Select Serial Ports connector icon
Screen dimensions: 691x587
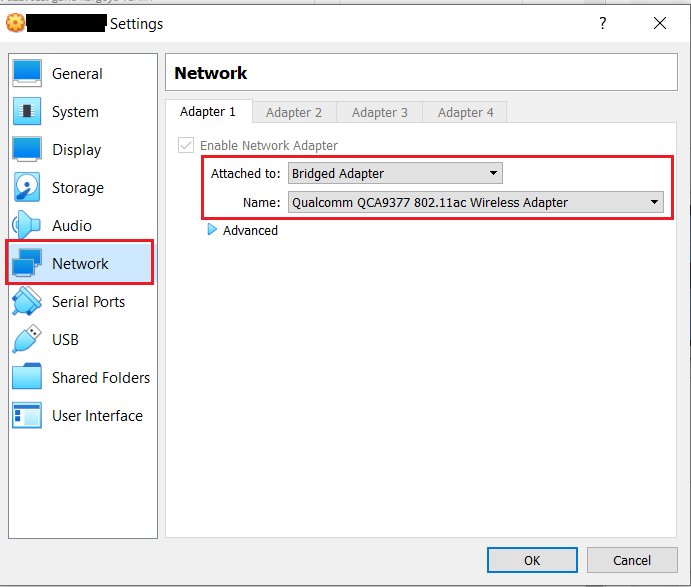(x=27, y=302)
